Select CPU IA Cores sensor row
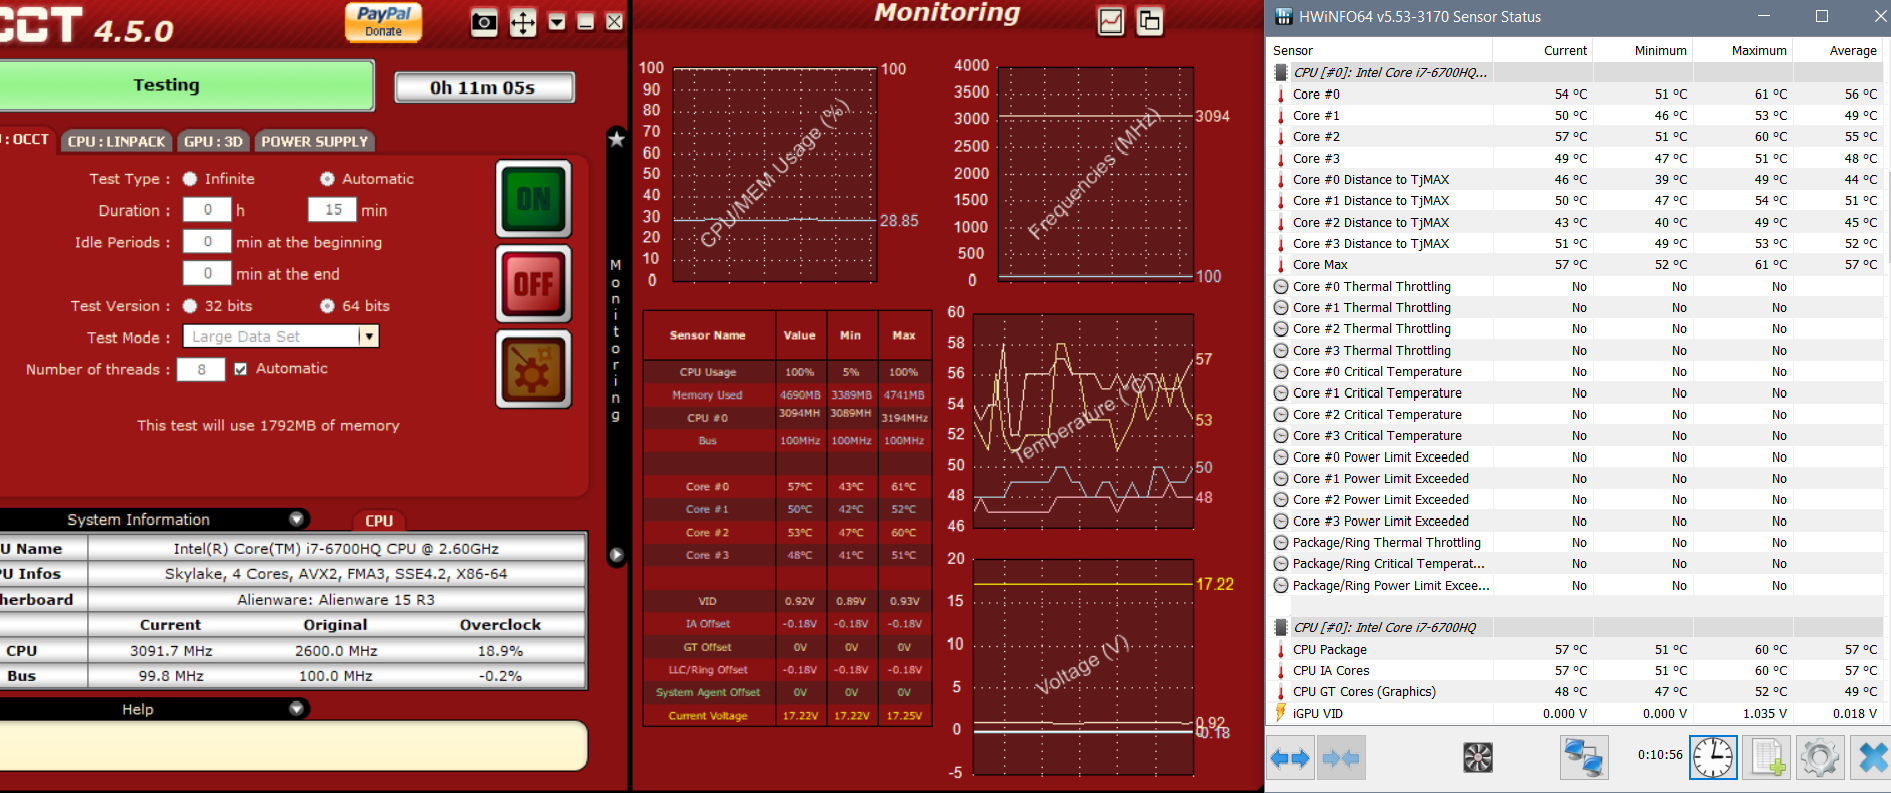The image size is (1891, 793). point(1578,671)
